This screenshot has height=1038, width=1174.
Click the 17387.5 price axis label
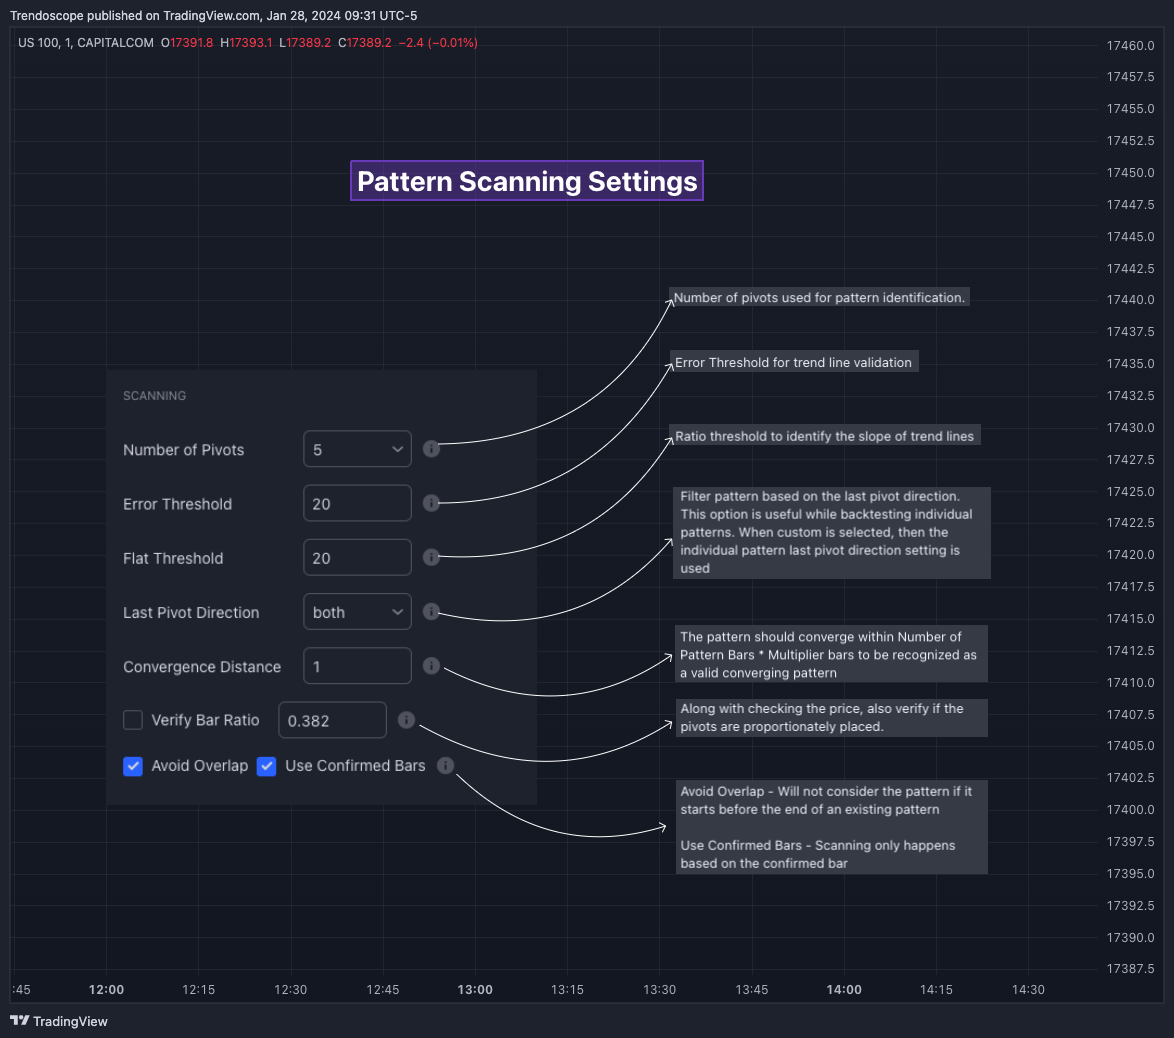[x=1131, y=968]
